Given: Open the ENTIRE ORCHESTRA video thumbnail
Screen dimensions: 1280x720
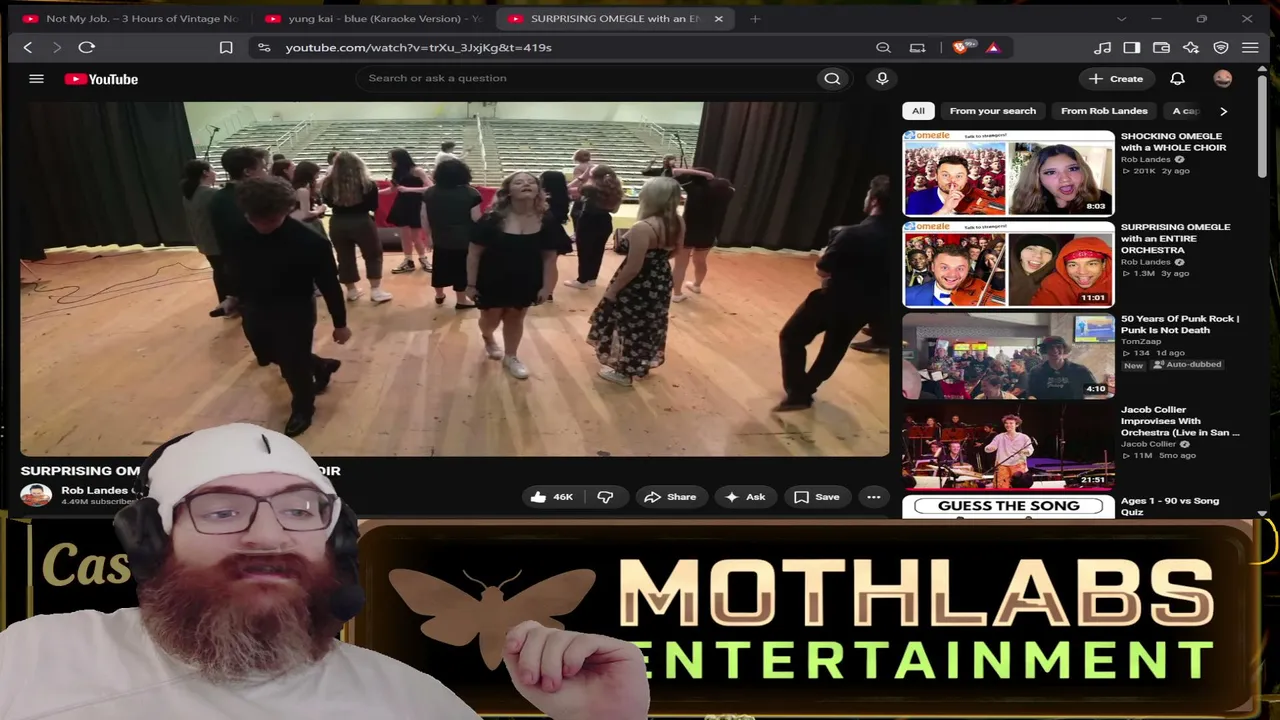Looking at the screenshot, I should click(1008, 264).
